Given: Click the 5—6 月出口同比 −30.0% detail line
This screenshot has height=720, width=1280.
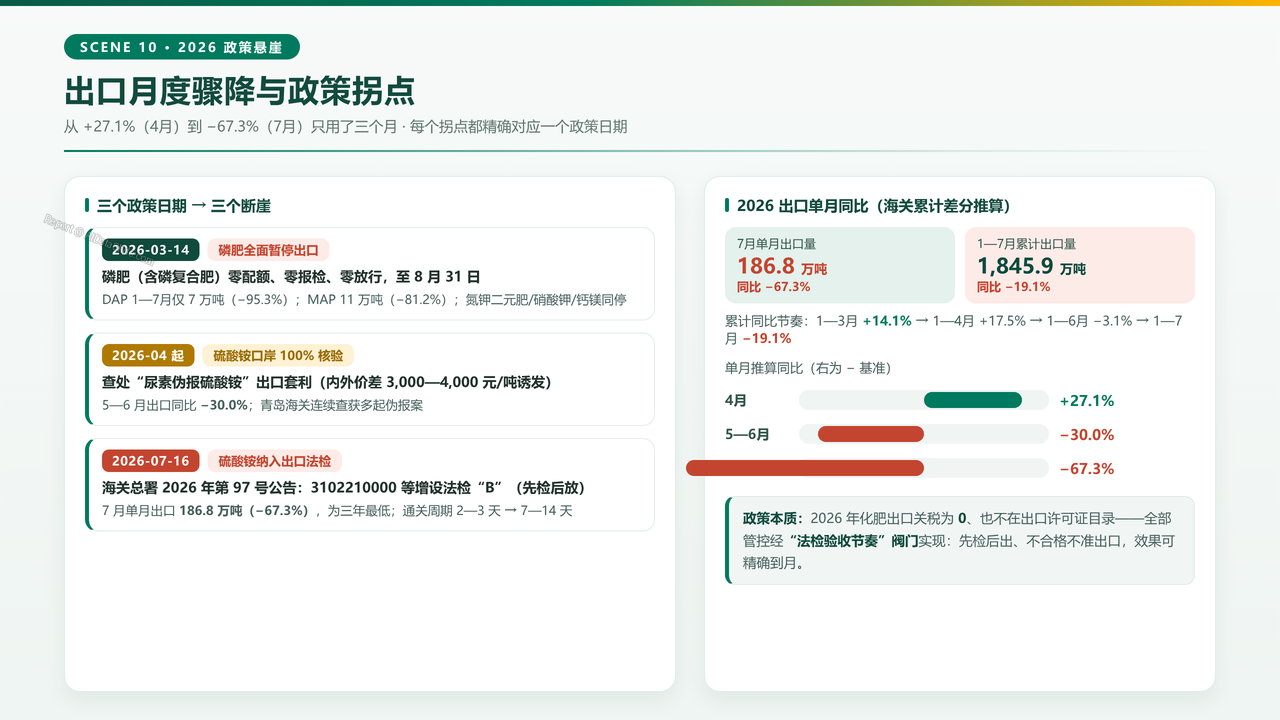Looking at the screenshot, I should pos(263,405).
